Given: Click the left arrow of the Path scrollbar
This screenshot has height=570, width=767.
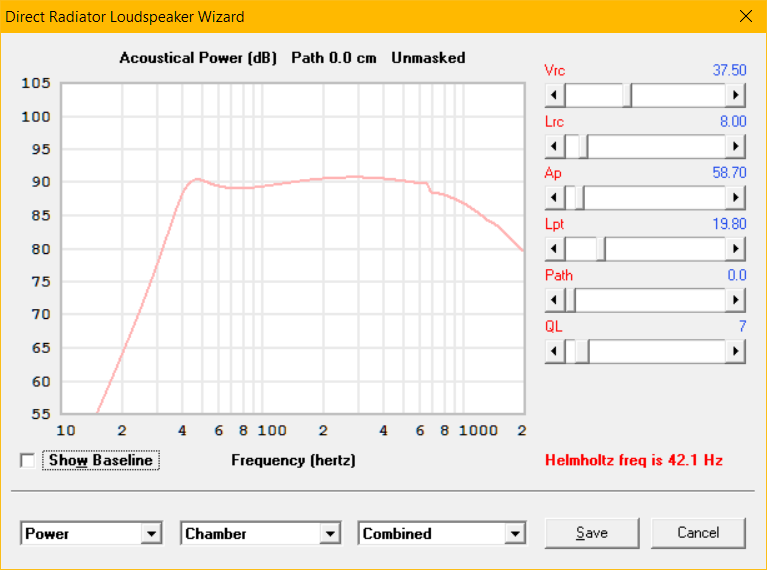Looking at the screenshot, I should pyautogui.click(x=555, y=300).
